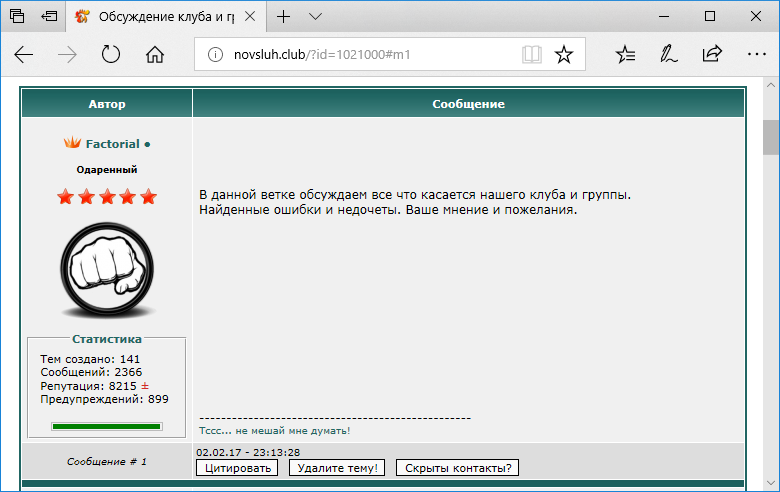
Task: Click the Refresh page icon
Action: (111, 54)
